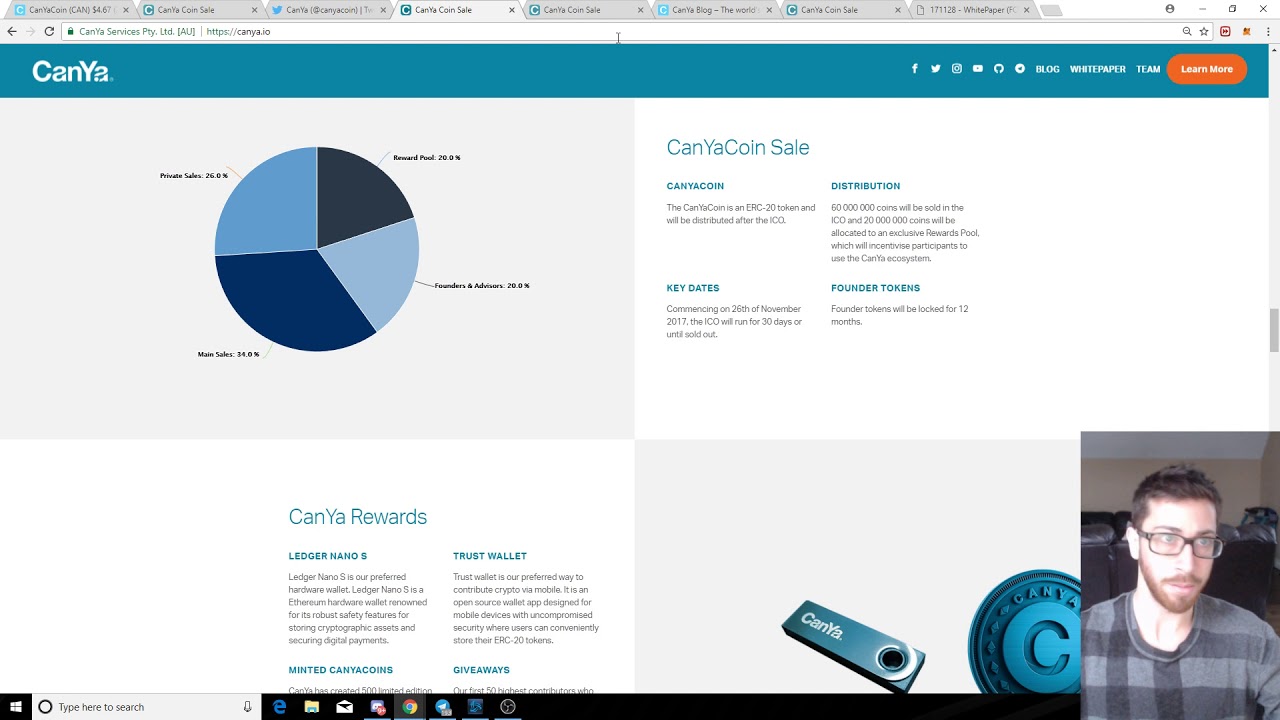This screenshot has height=720, width=1280.
Task: Click the 'GIVEAWAYS' subheading
Action: pyautogui.click(x=481, y=670)
